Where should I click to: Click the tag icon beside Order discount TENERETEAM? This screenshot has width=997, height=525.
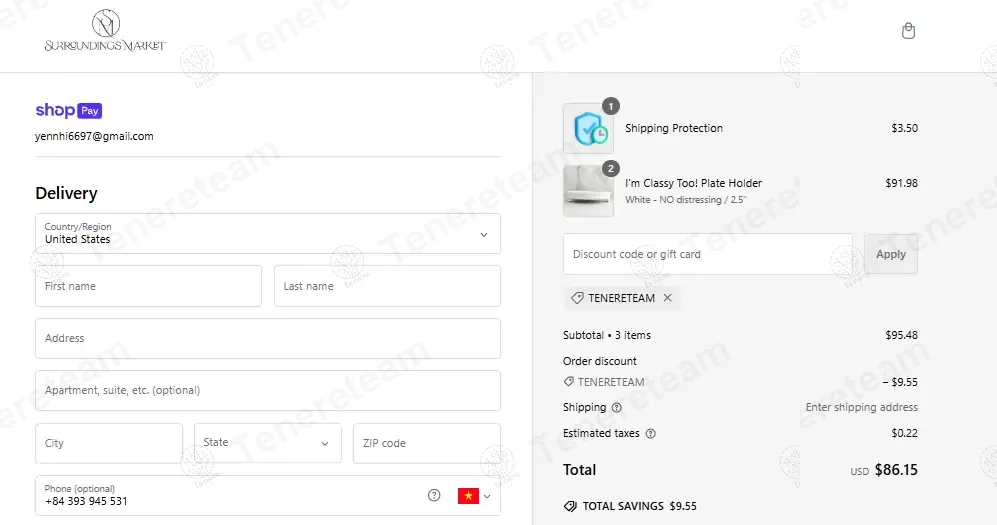point(568,381)
